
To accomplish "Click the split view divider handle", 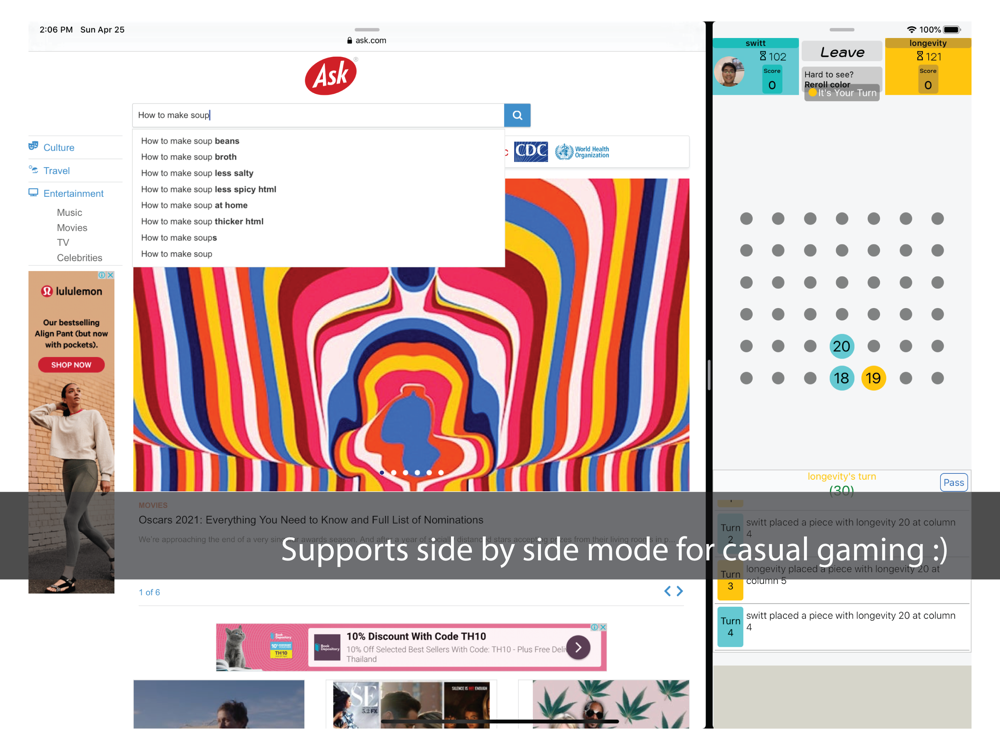I will point(709,375).
